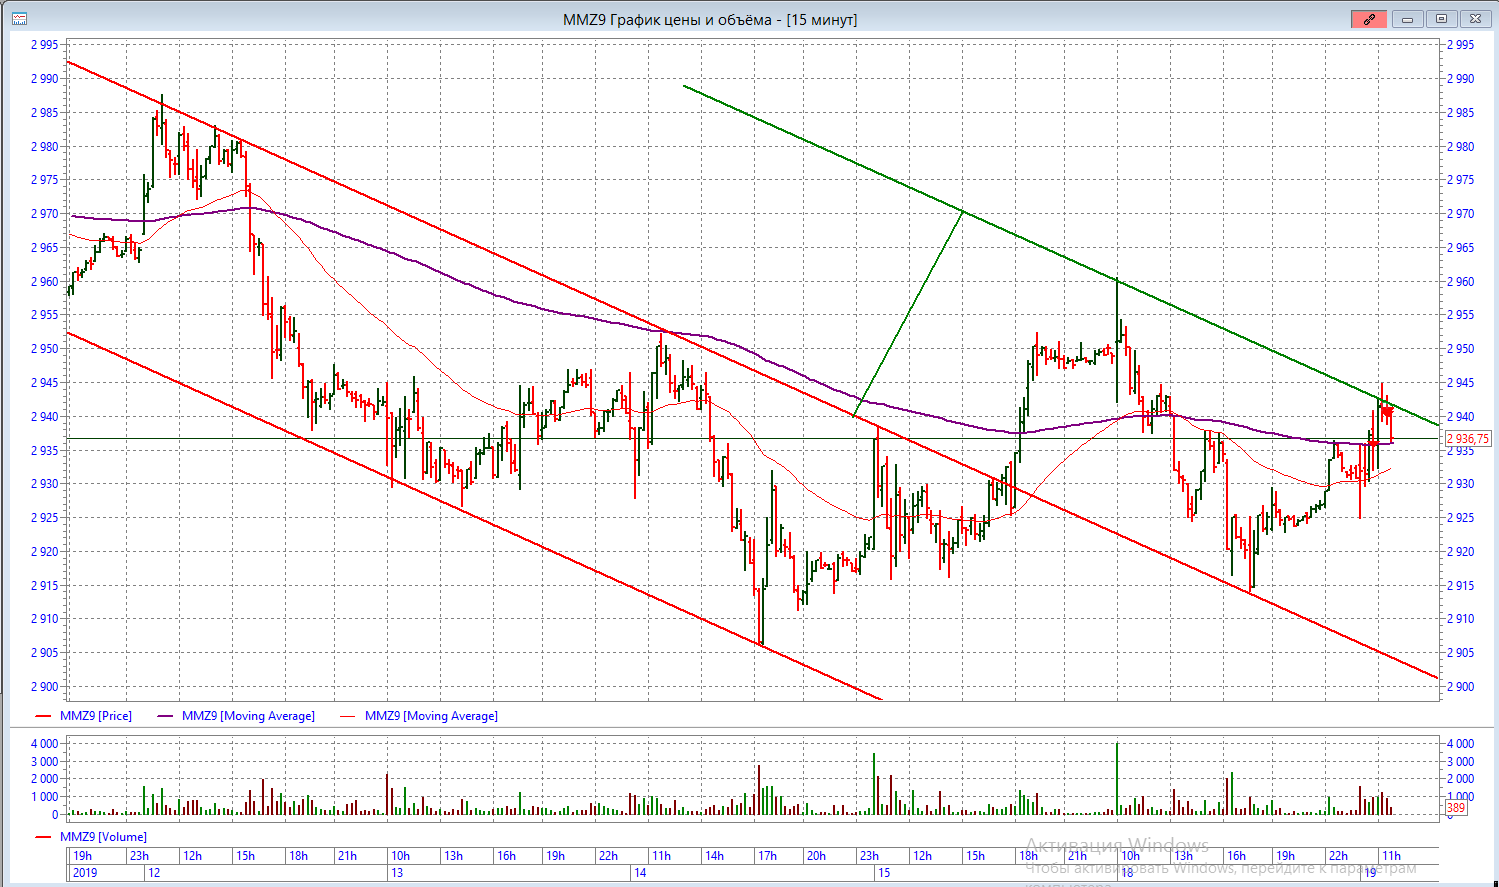1499x887 pixels.
Task: Click the 2 900 label on left price axis
Action: 44,687
